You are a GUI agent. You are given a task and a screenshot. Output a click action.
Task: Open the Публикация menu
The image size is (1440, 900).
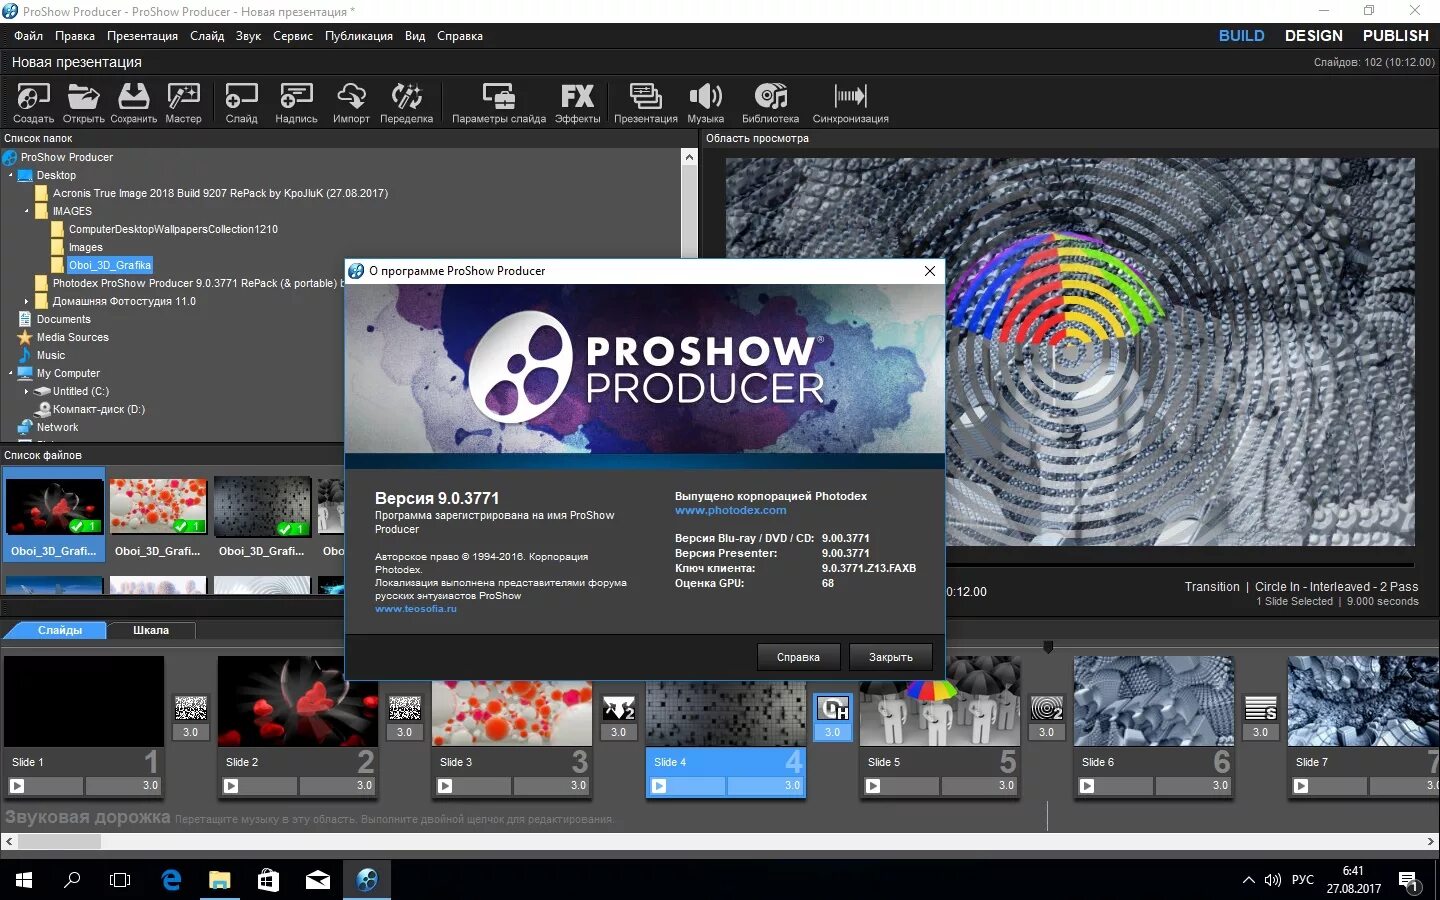[x=358, y=36]
